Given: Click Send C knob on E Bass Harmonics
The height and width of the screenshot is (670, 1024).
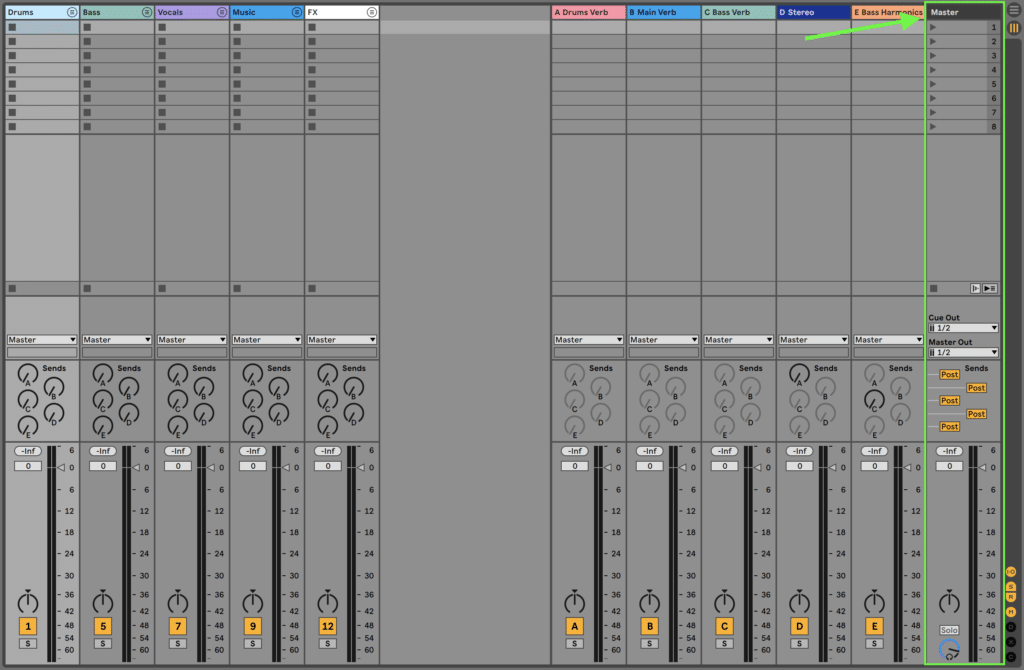Looking at the screenshot, I should (x=874, y=400).
